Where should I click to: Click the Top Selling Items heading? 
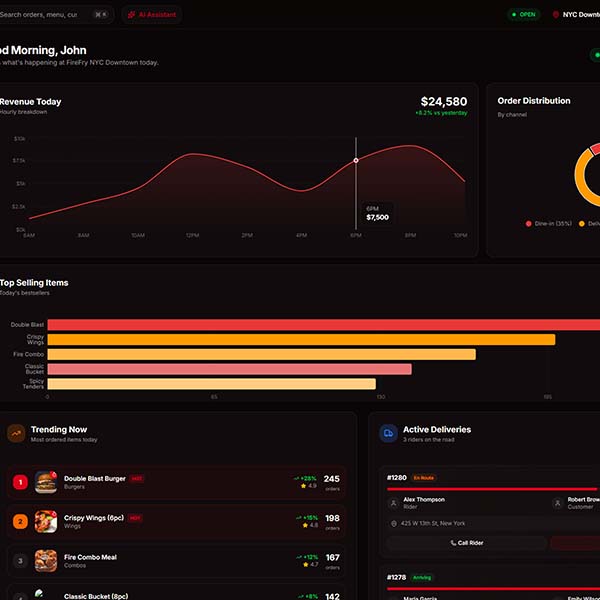34,283
